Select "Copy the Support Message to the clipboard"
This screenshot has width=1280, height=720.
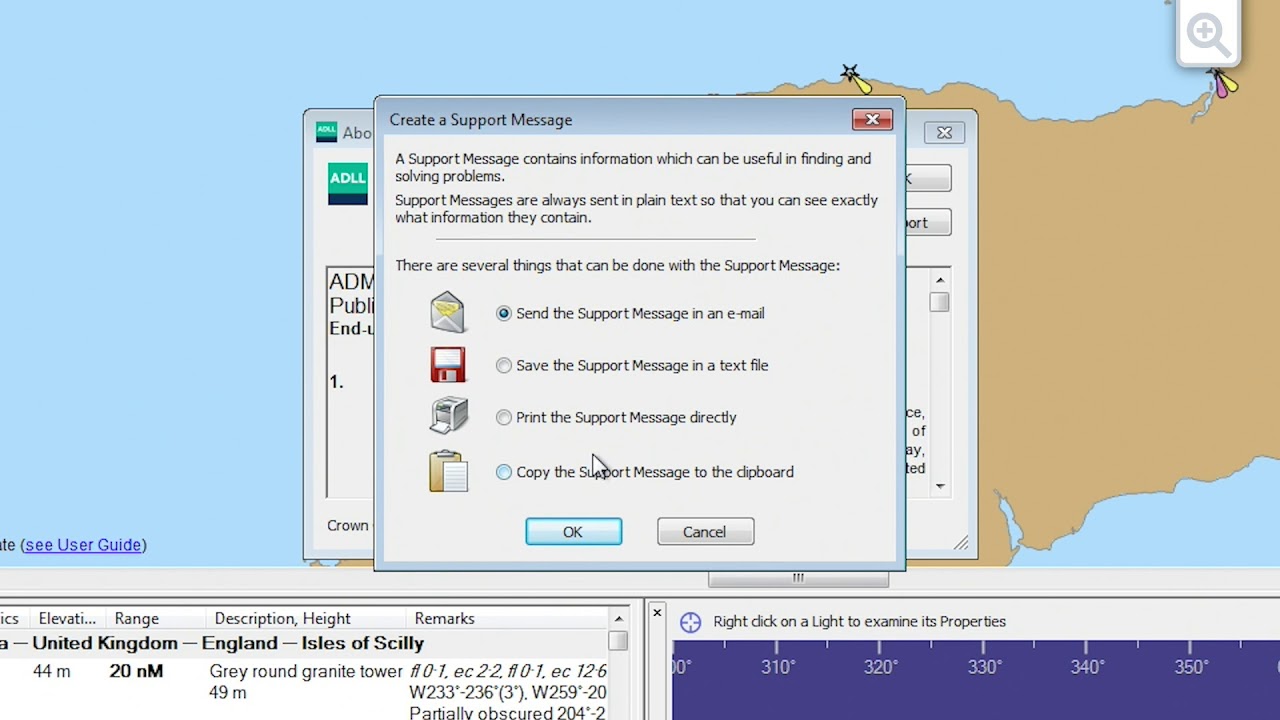pyautogui.click(x=504, y=471)
